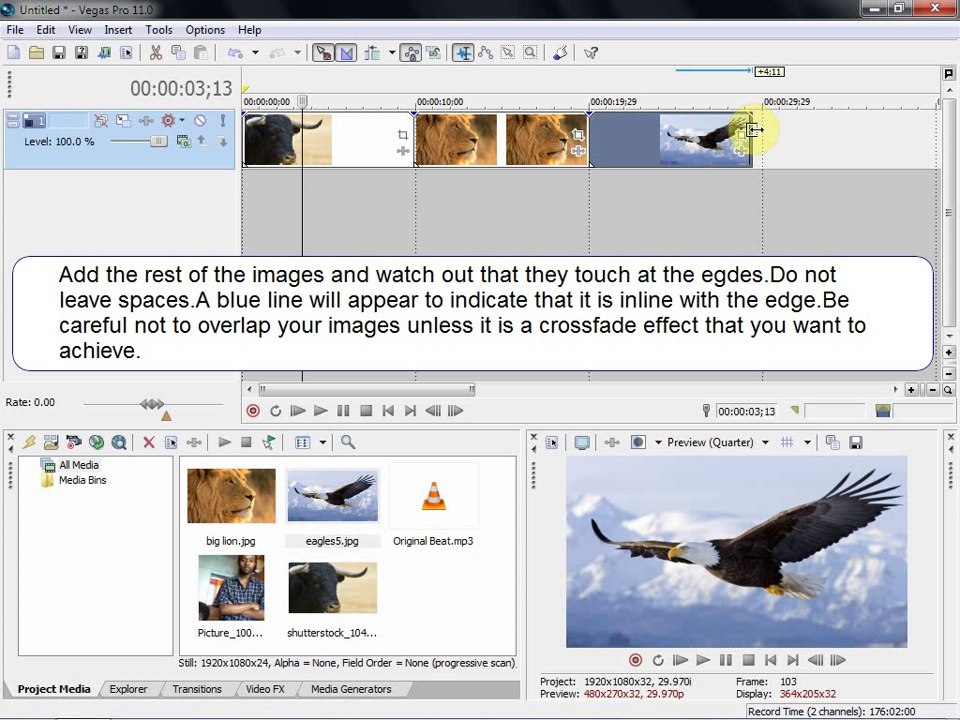The image size is (960, 720).
Task: Select the All Media tree item
Action: point(78,465)
